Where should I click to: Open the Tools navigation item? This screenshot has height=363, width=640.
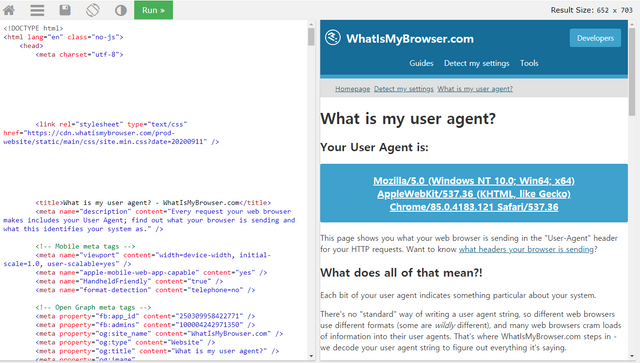click(x=529, y=63)
